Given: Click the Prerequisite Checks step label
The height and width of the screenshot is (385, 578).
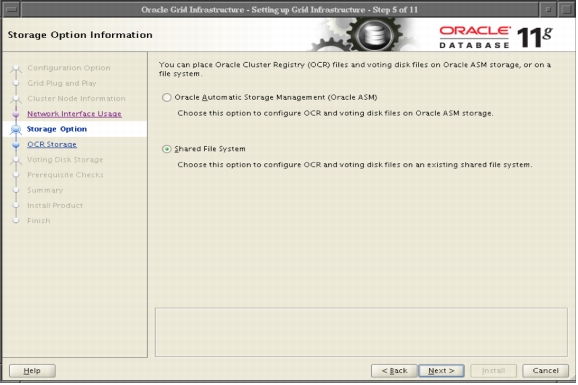Looking at the screenshot, I should 65,175.
